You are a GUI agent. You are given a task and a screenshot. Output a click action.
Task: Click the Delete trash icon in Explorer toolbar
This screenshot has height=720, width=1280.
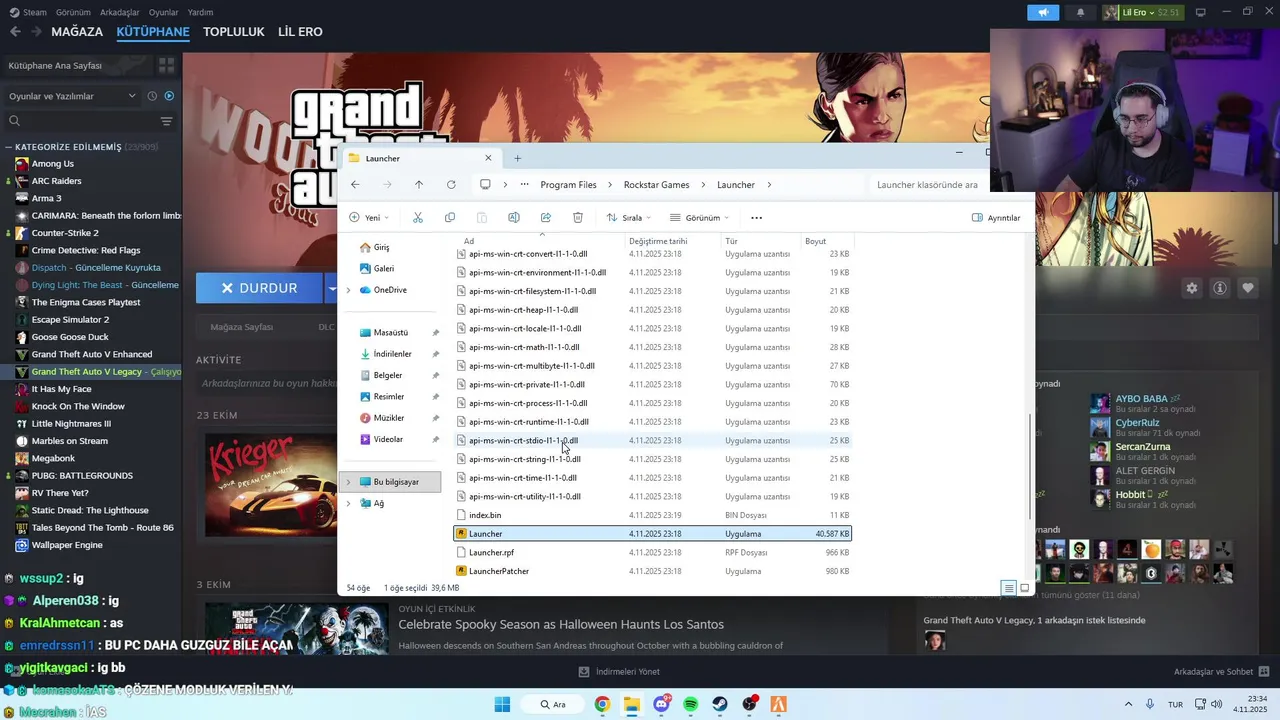578,217
